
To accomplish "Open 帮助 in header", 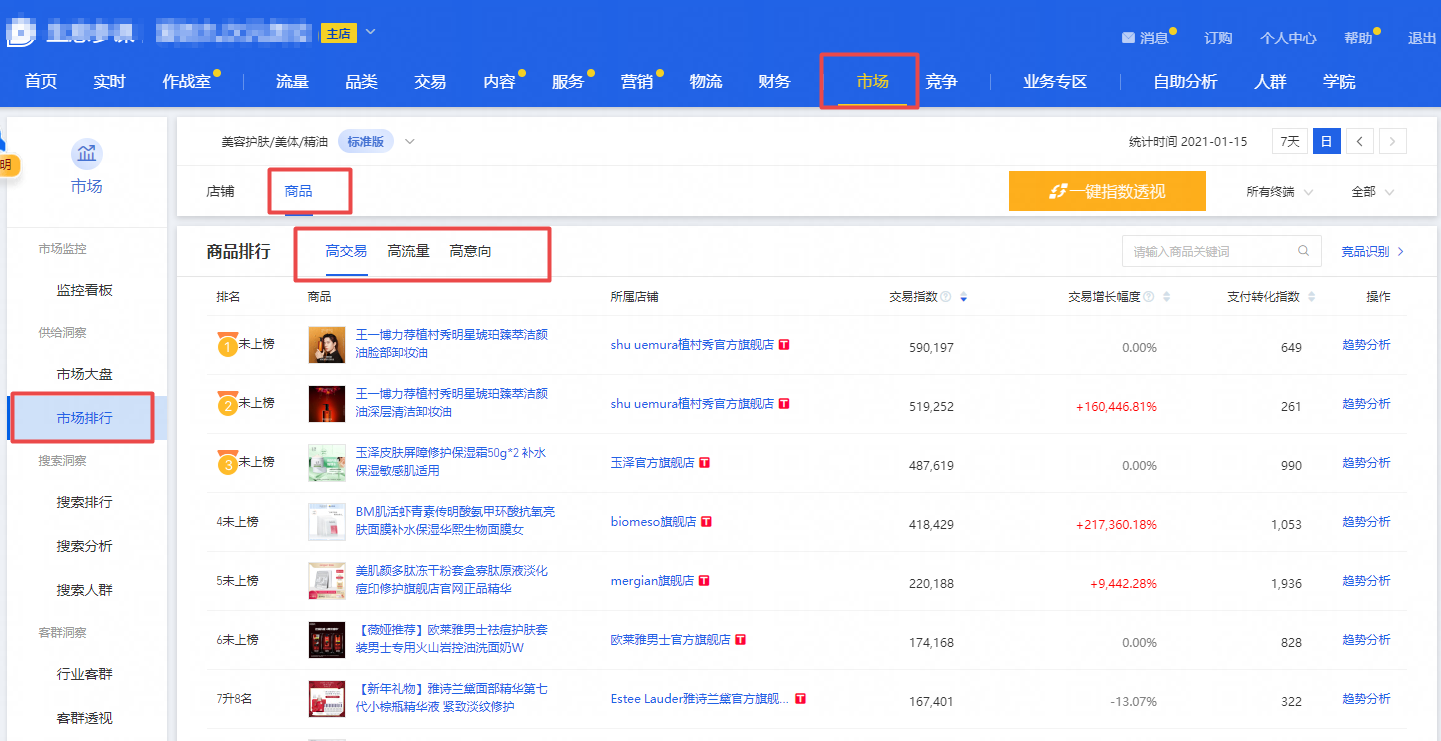I will coord(1358,38).
